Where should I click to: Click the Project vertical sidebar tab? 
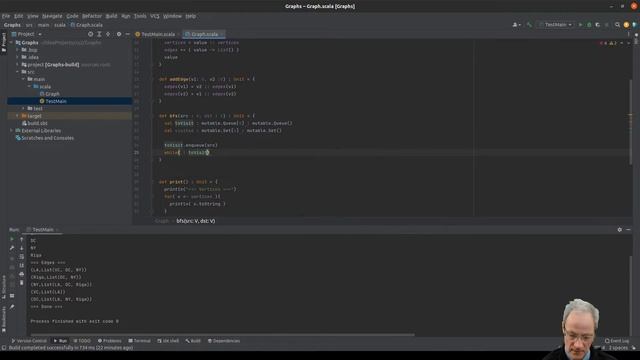tap(4, 42)
